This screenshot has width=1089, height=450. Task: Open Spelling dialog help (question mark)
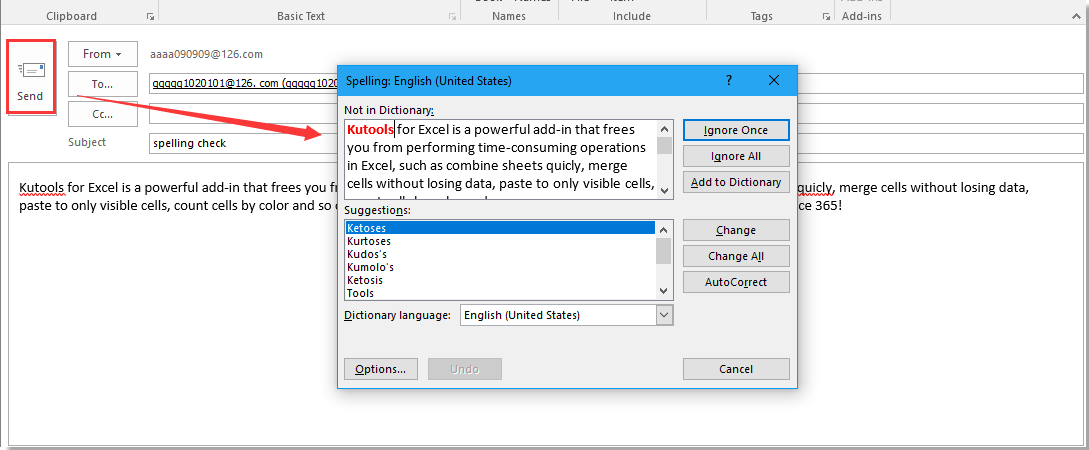click(729, 81)
